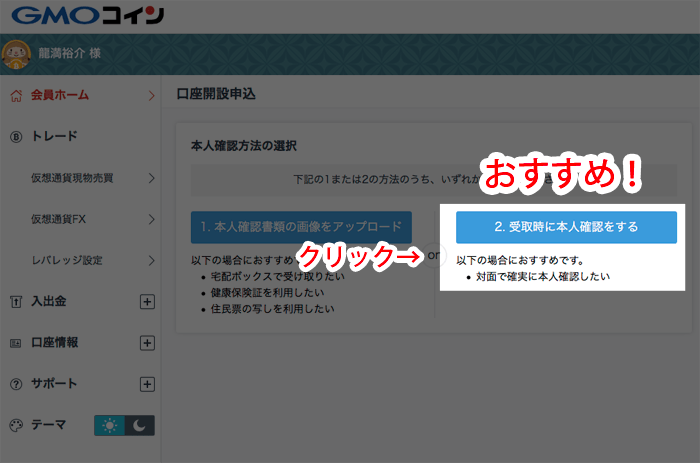Expand the 口座情報 section plus button

[147, 343]
